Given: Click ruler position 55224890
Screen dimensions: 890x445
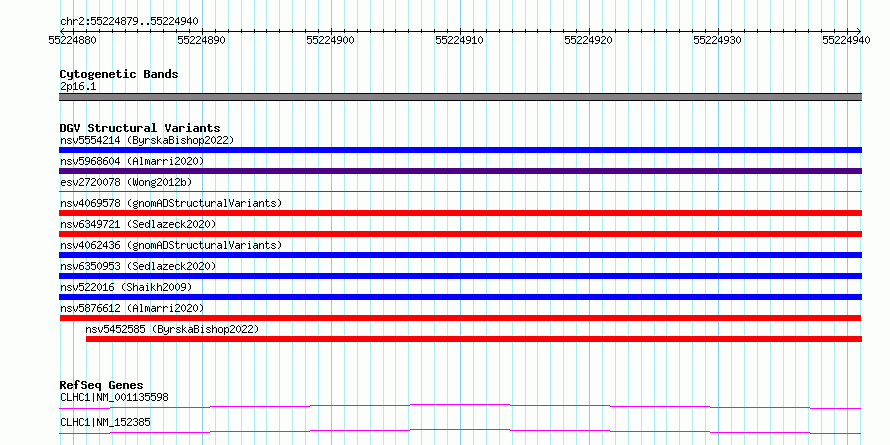Looking at the screenshot, I should tap(201, 40).
